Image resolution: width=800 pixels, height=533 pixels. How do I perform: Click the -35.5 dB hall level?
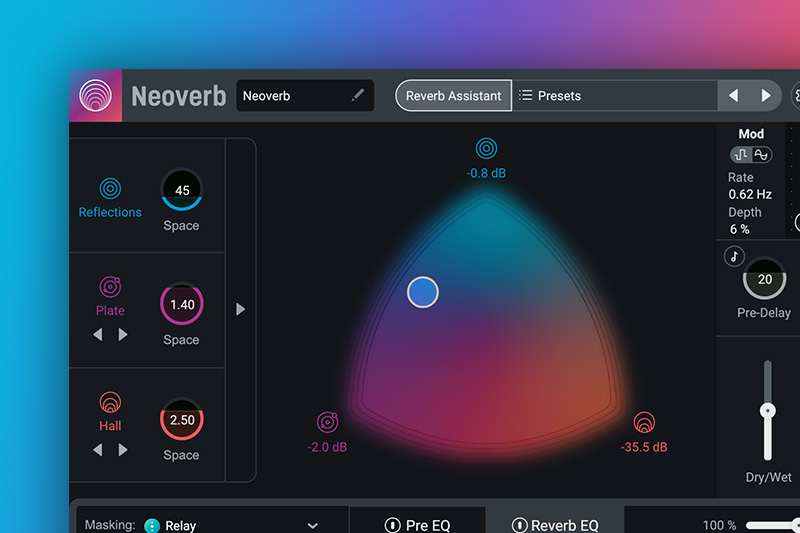pyautogui.click(x=644, y=447)
